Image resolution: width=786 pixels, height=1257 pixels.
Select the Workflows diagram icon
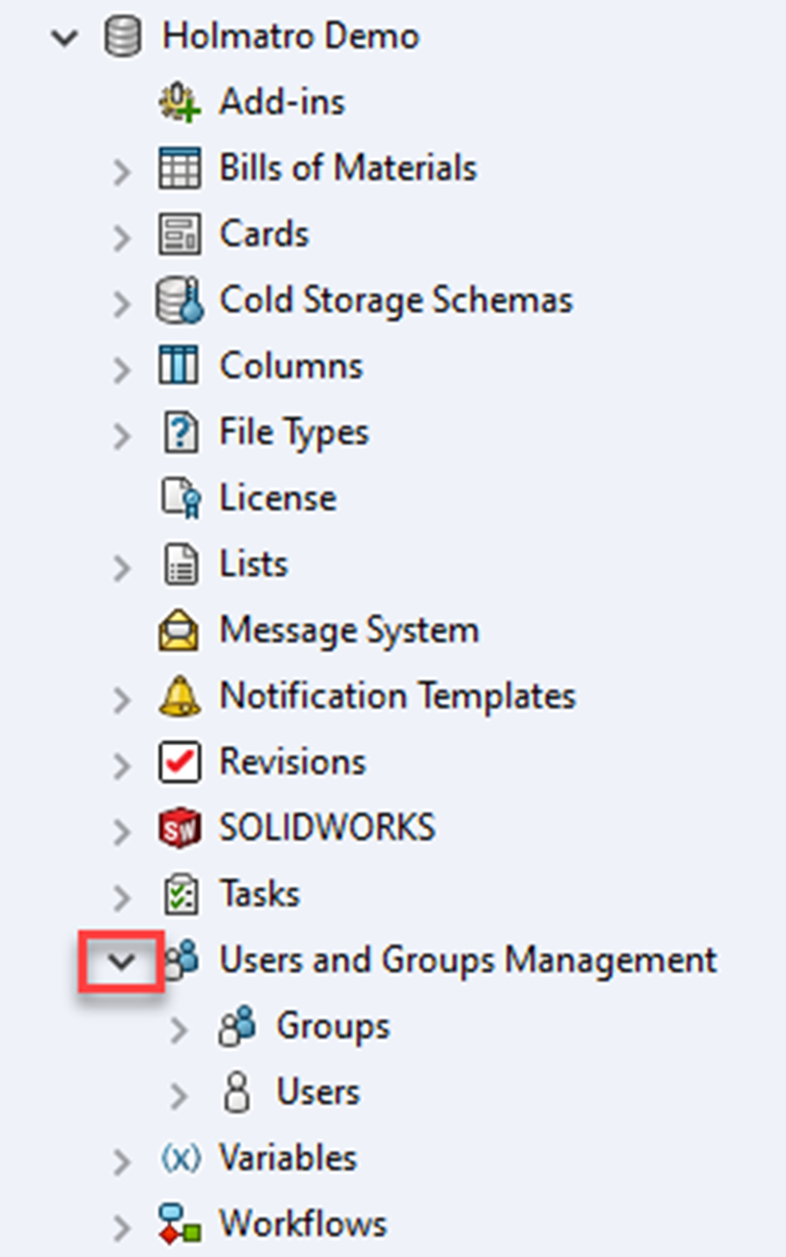180,1222
